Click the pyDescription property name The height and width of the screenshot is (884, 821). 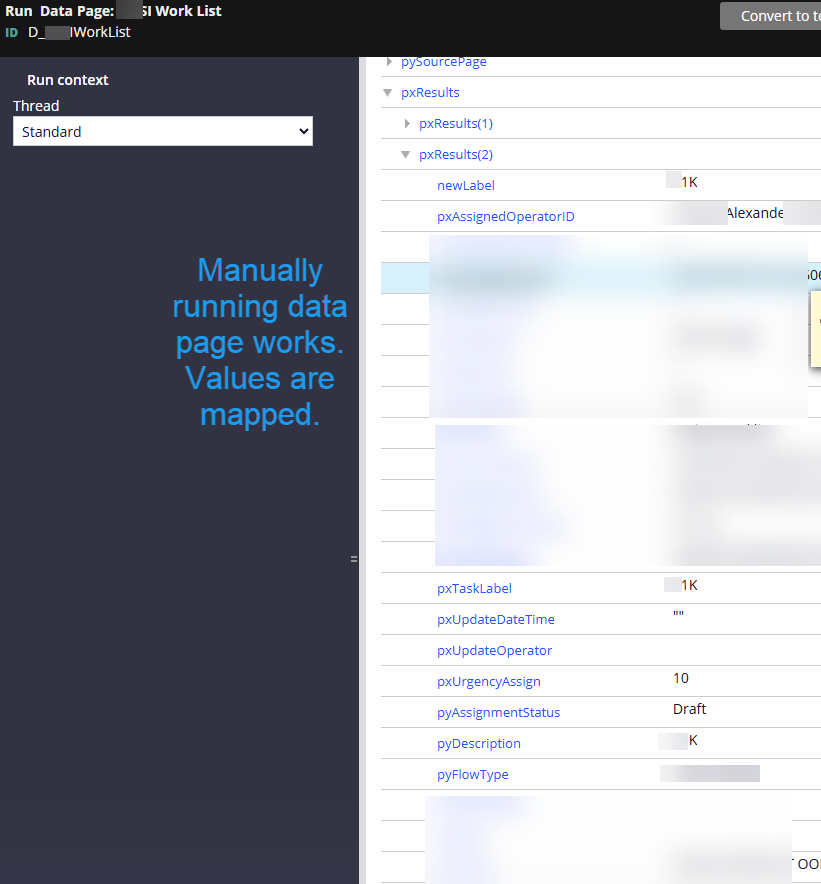tap(478, 744)
